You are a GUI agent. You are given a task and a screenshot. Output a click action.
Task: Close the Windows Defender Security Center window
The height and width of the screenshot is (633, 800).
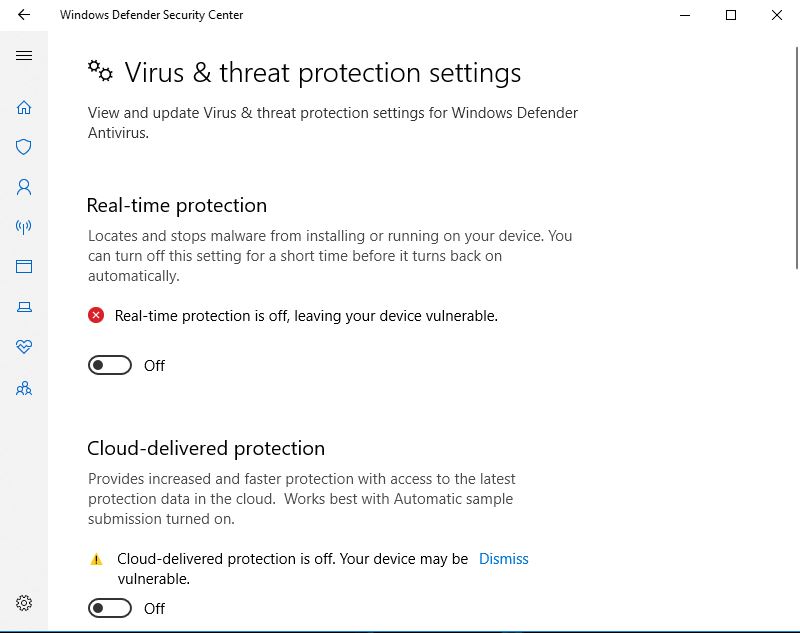point(777,15)
